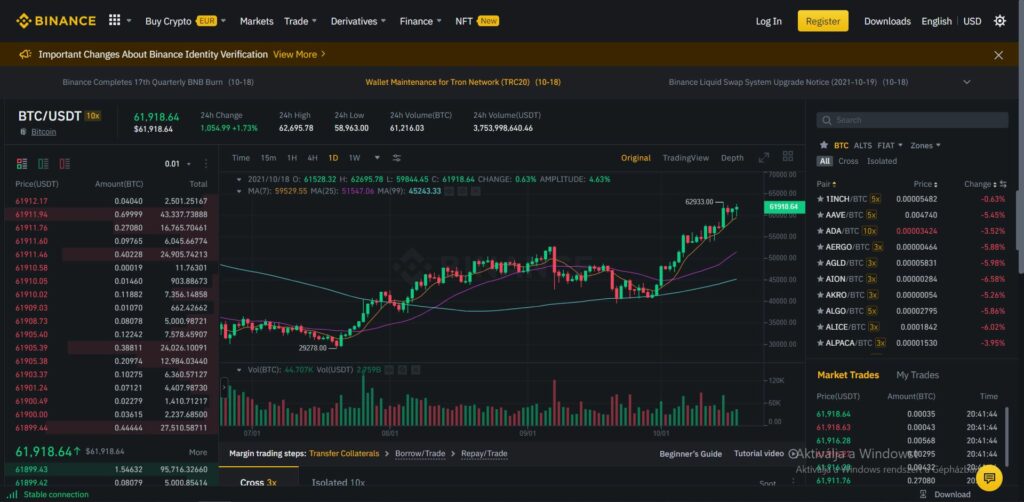Screen dimensions: 1024x502
Task: Favorite the ALPACA/BTC pair star
Action: click(820, 343)
